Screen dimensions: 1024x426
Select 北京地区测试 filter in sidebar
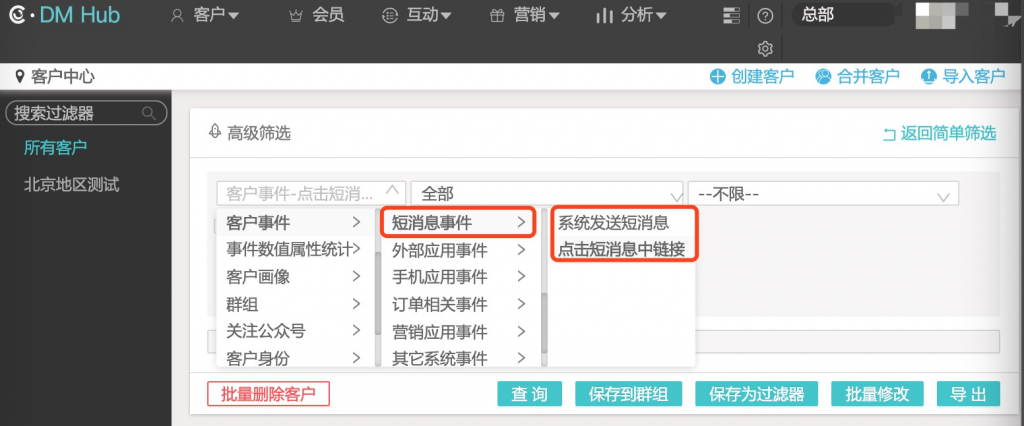(x=72, y=184)
